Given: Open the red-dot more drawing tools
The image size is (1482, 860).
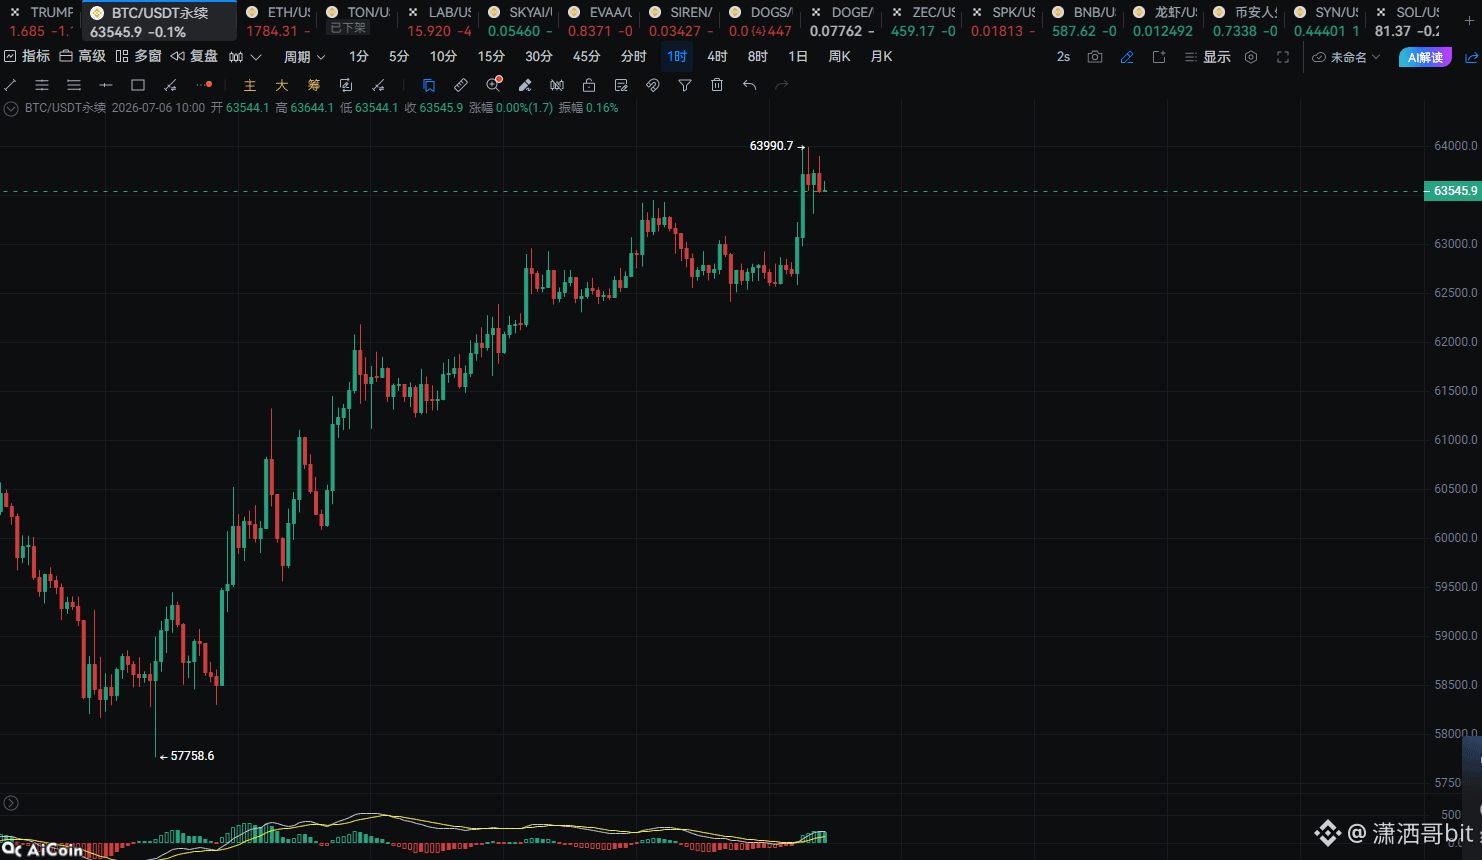Looking at the screenshot, I should (204, 85).
